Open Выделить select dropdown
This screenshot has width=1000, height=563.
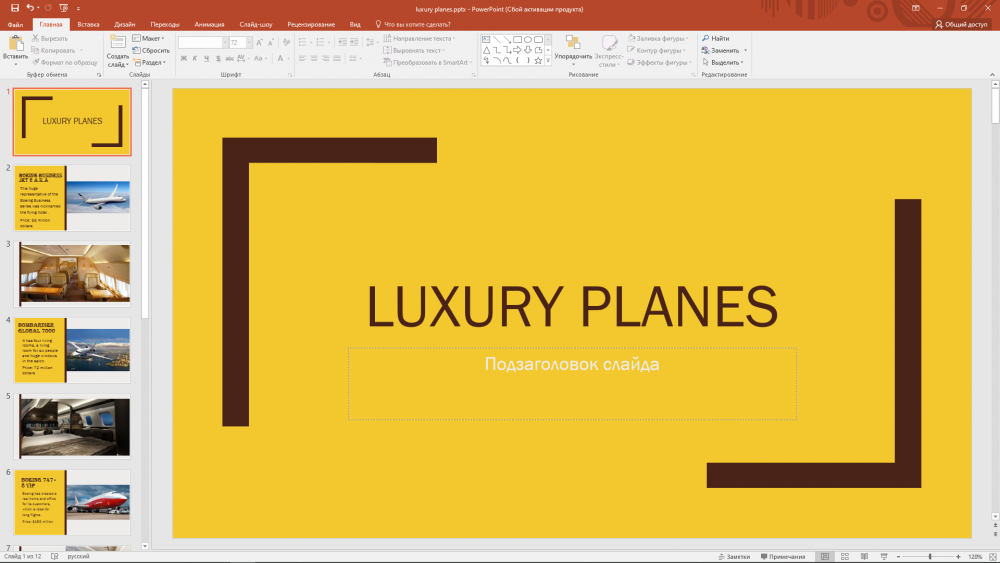[723, 62]
